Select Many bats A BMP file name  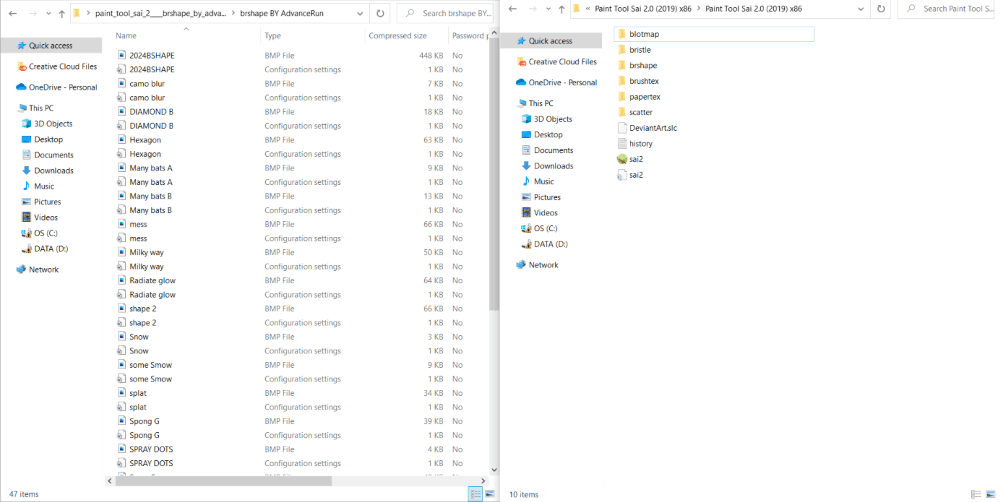click(151, 168)
